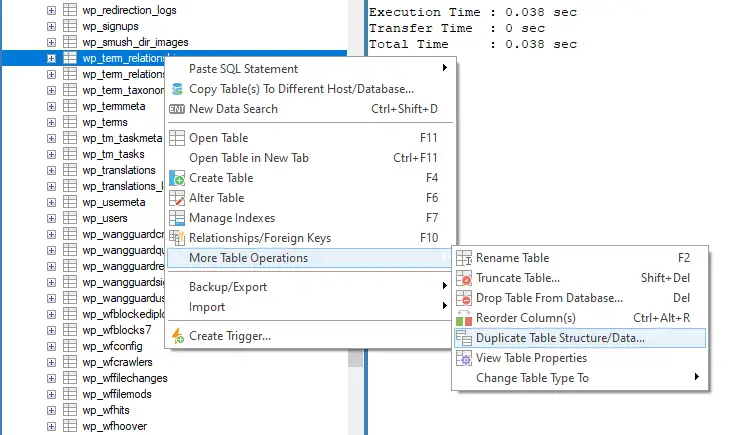Click the Copy Table(s) To Different Host icon

(x=177, y=89)
